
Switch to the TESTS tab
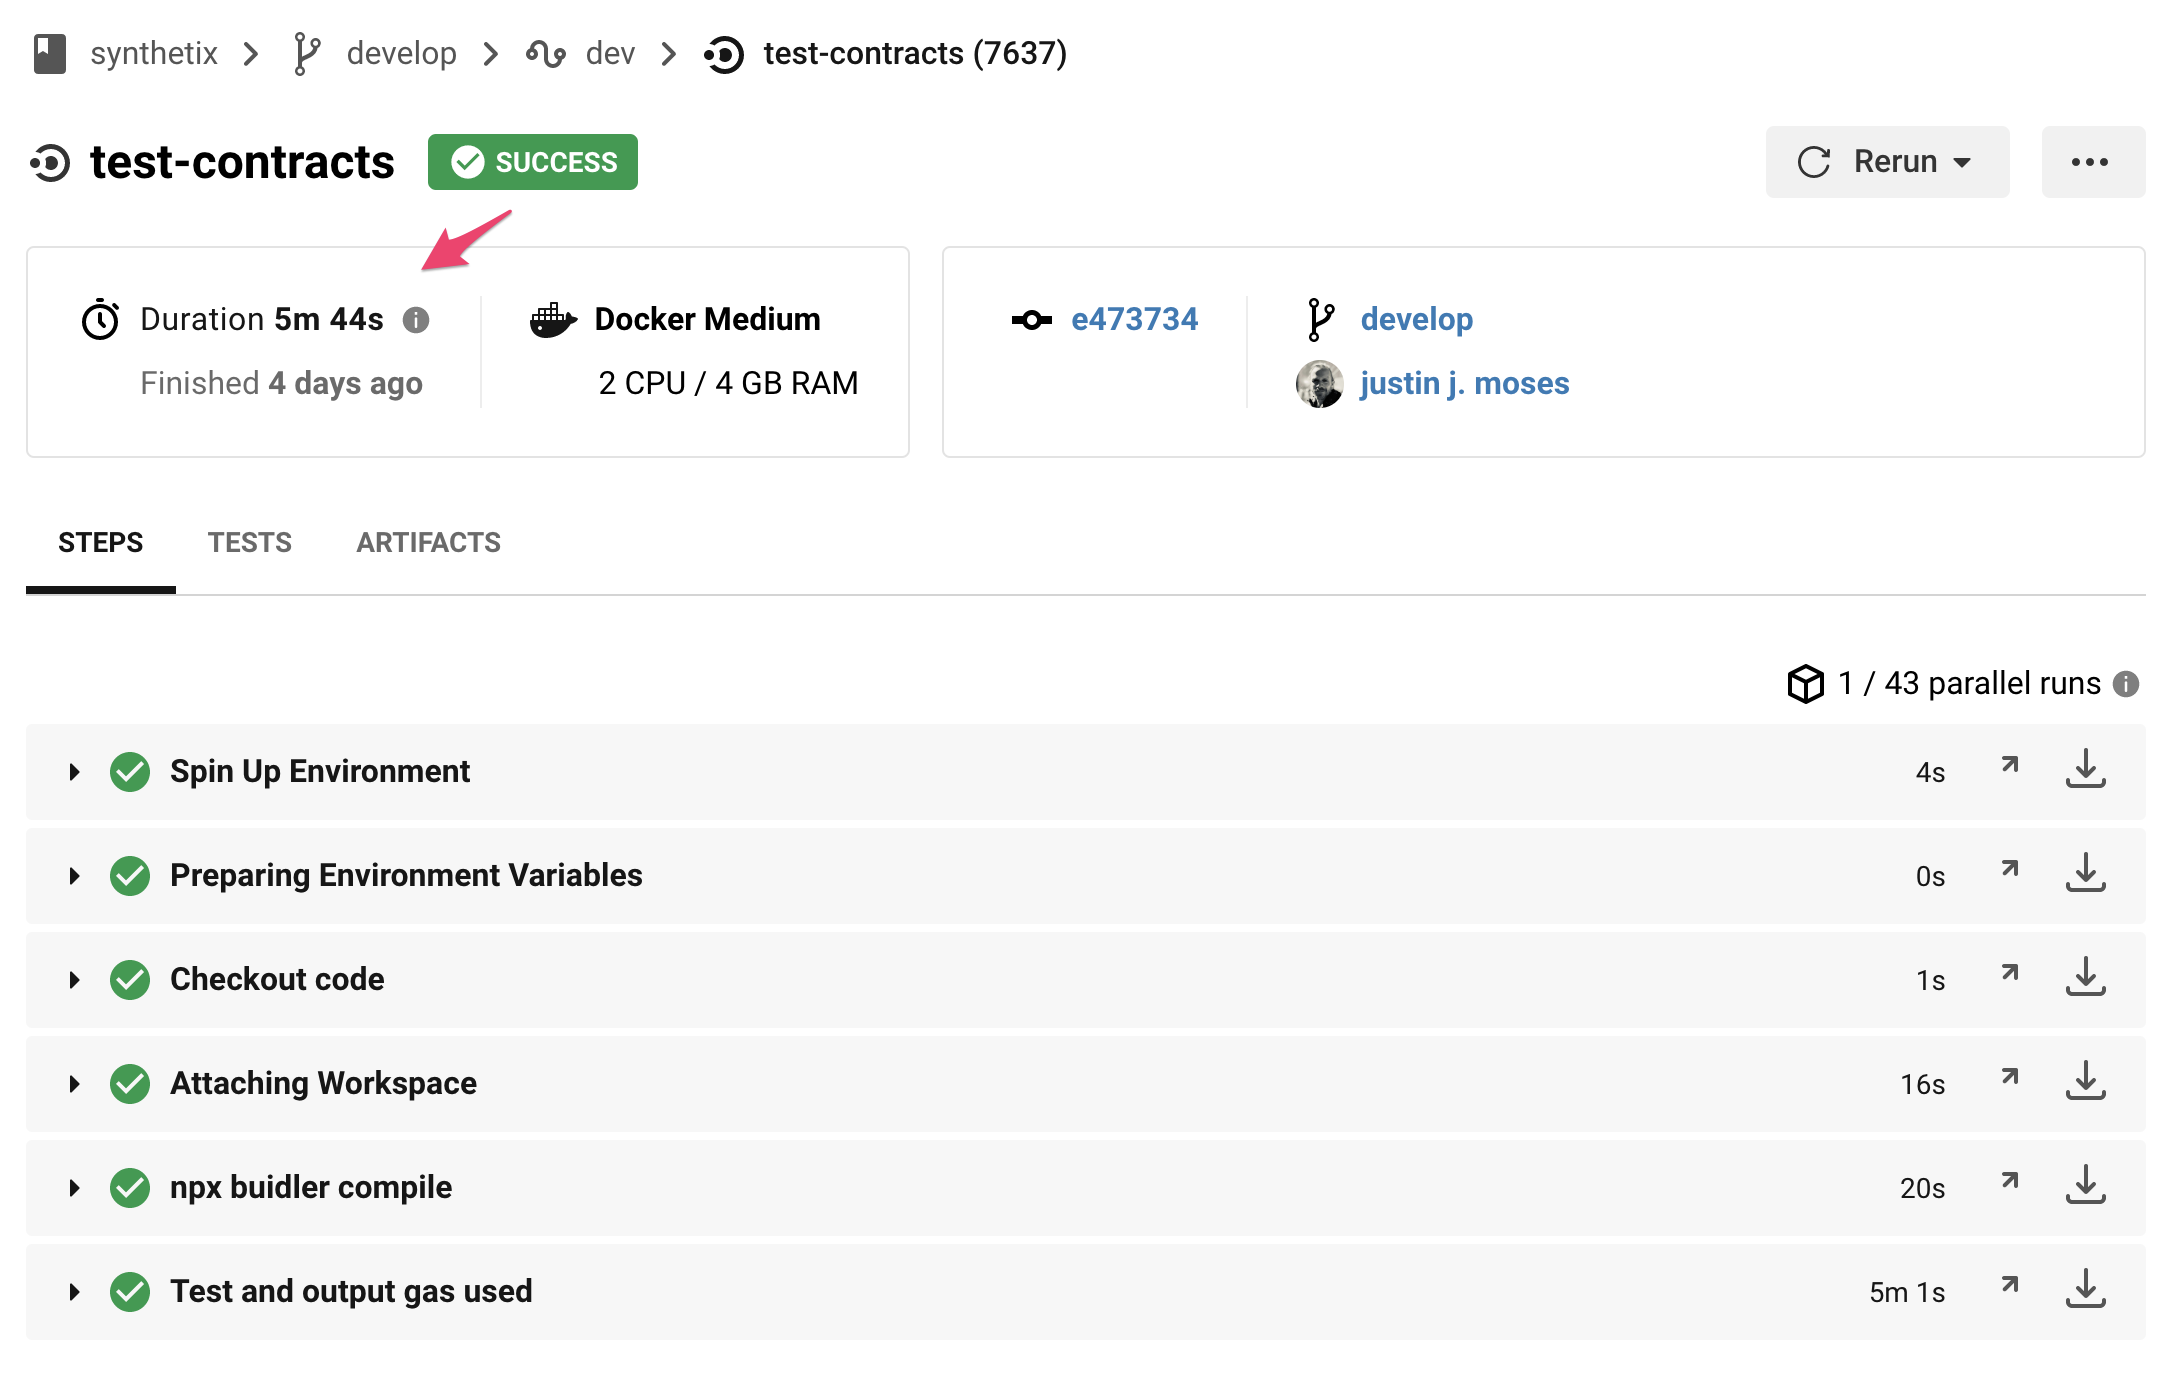[249, 543]
